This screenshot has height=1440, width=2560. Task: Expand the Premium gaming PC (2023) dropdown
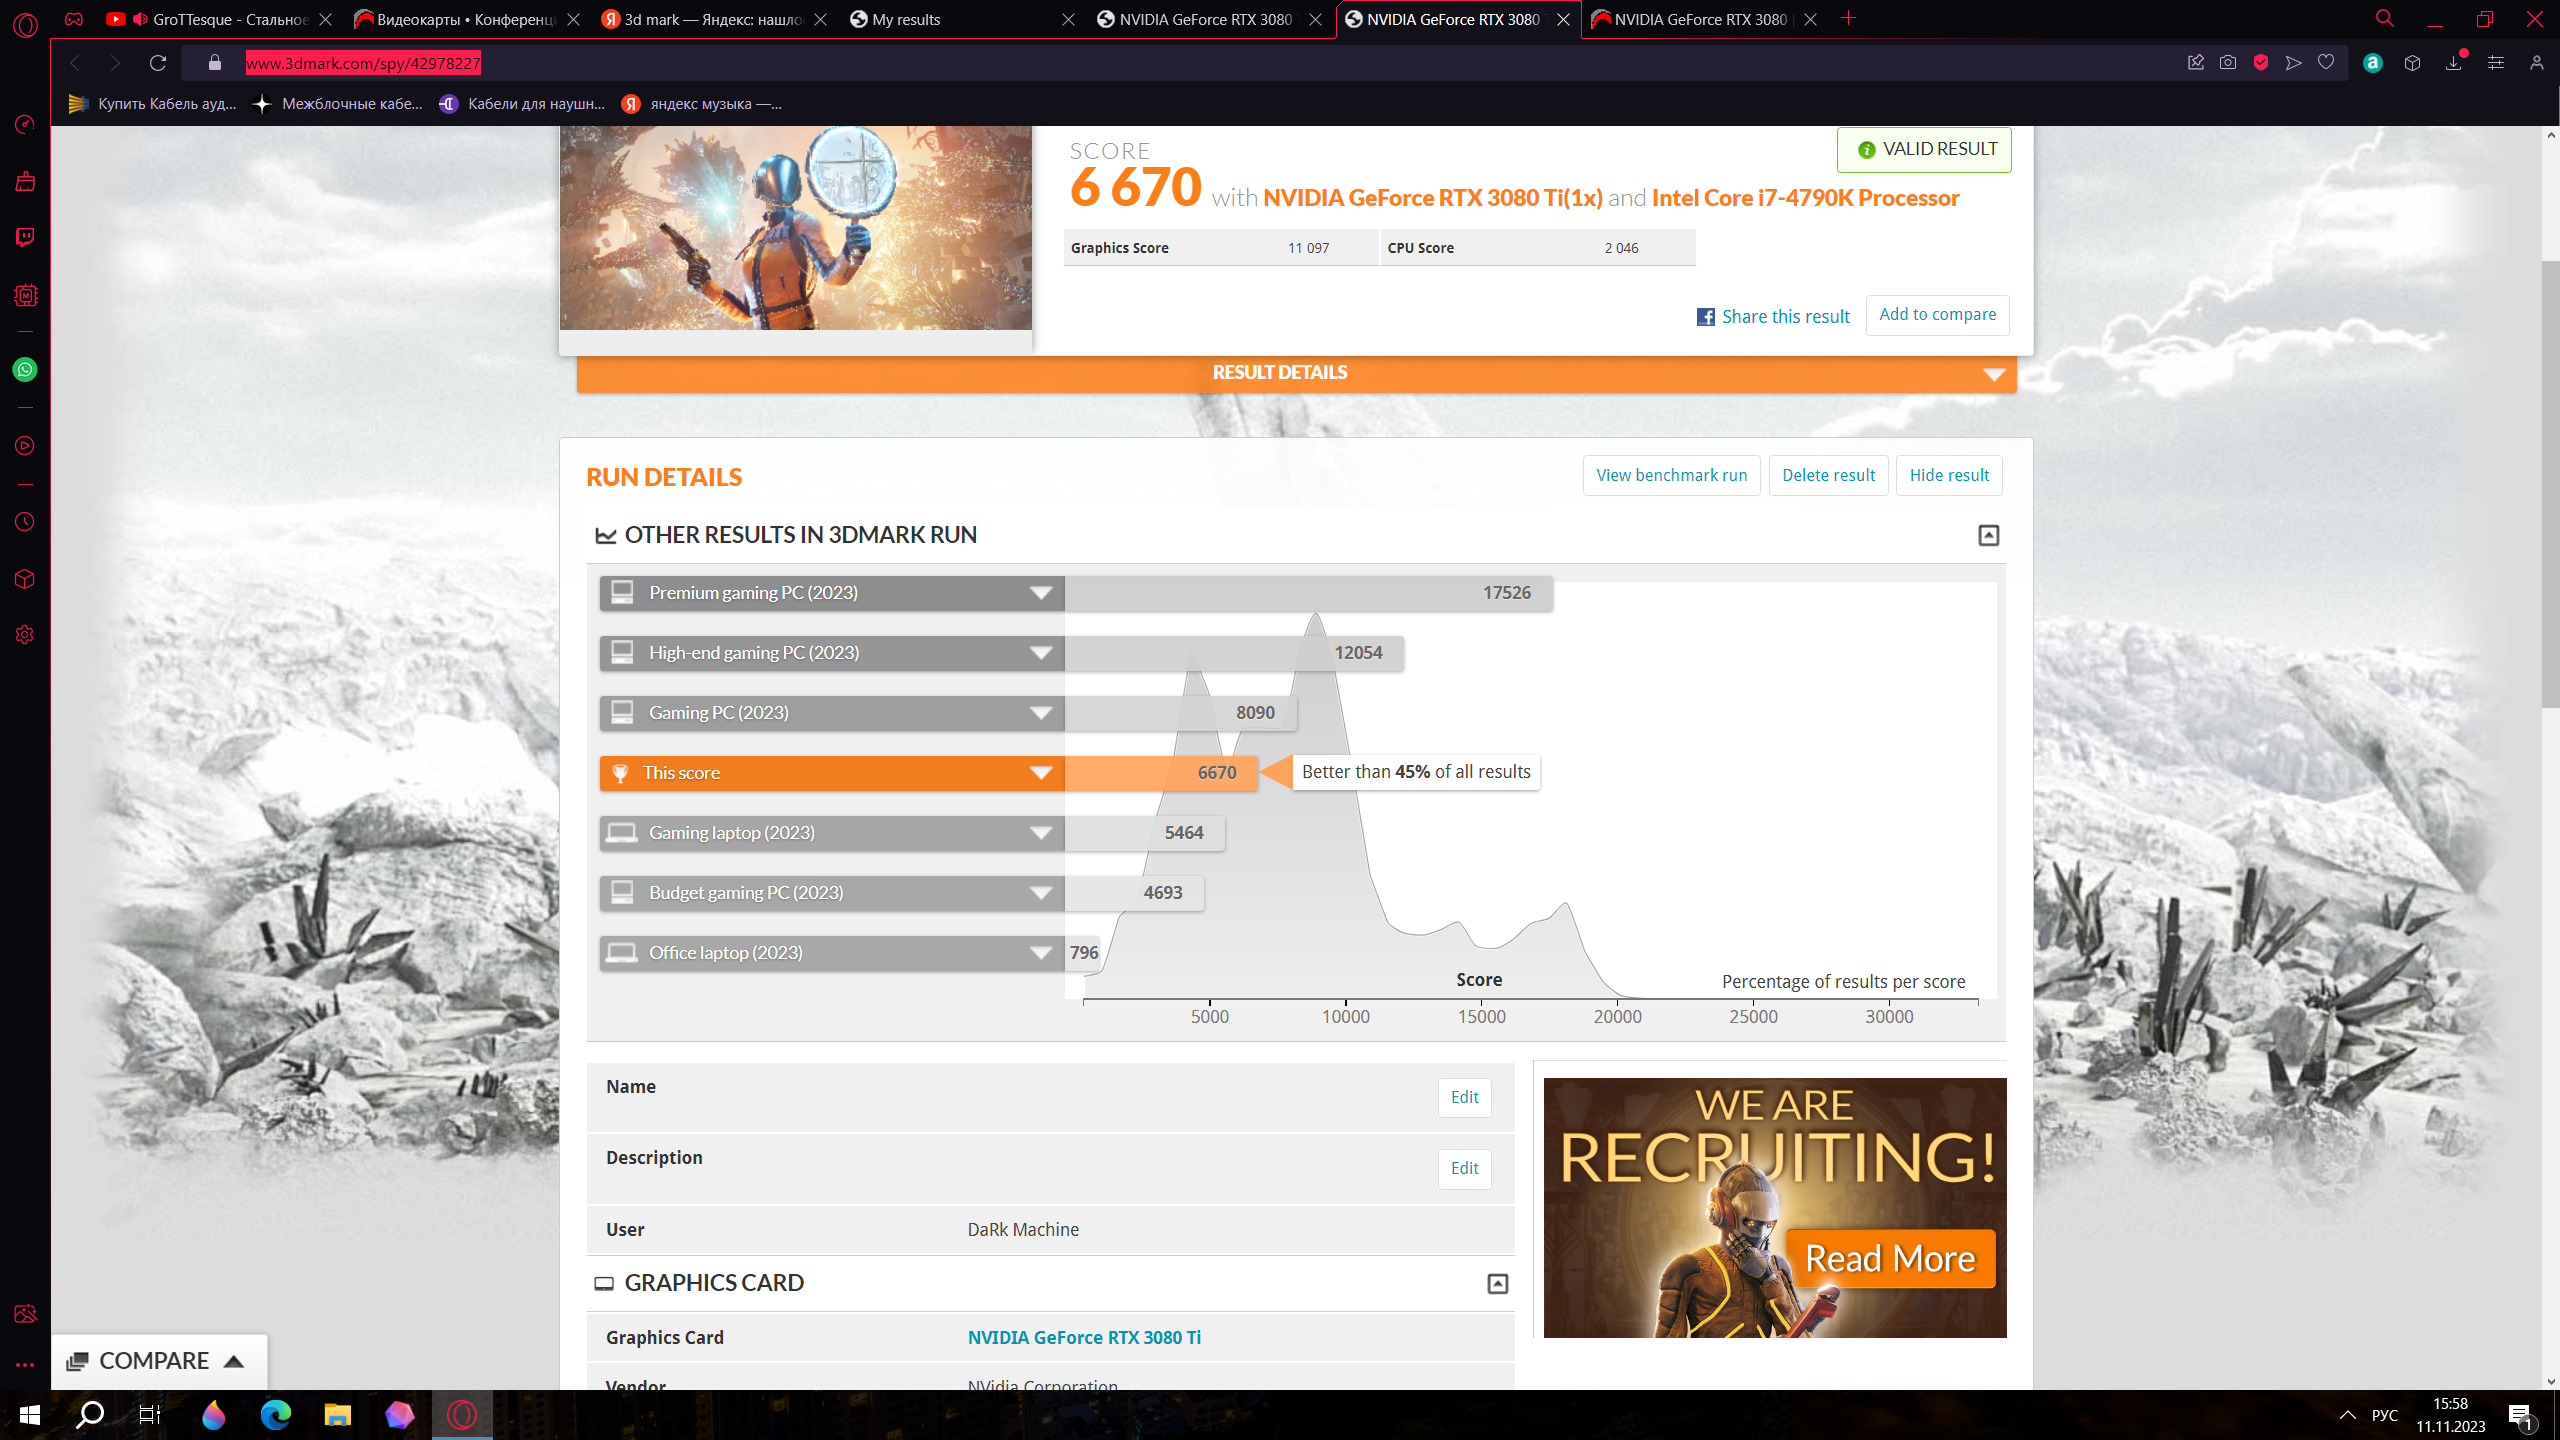point(1040,593)
